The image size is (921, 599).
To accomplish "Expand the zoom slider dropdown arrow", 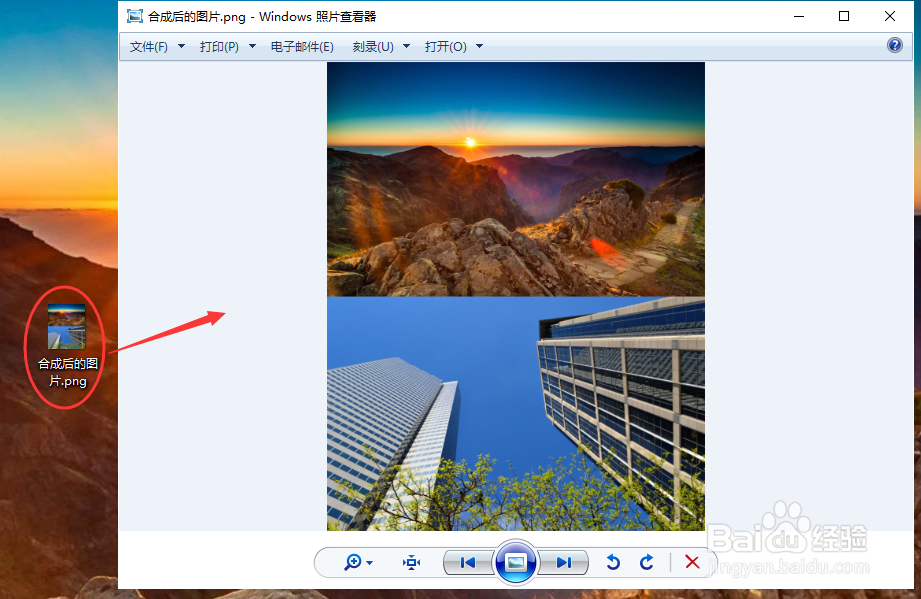I will click(x=369, y=563).
